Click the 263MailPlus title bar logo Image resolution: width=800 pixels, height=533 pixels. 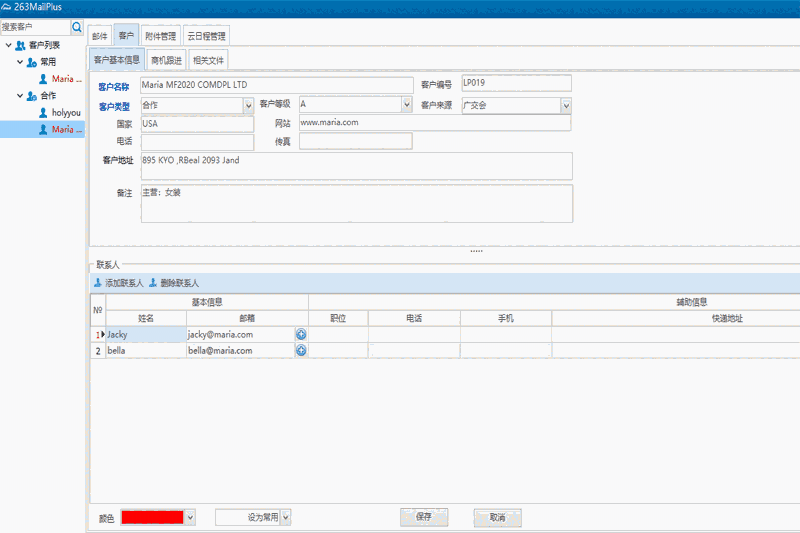coord(6,7)
